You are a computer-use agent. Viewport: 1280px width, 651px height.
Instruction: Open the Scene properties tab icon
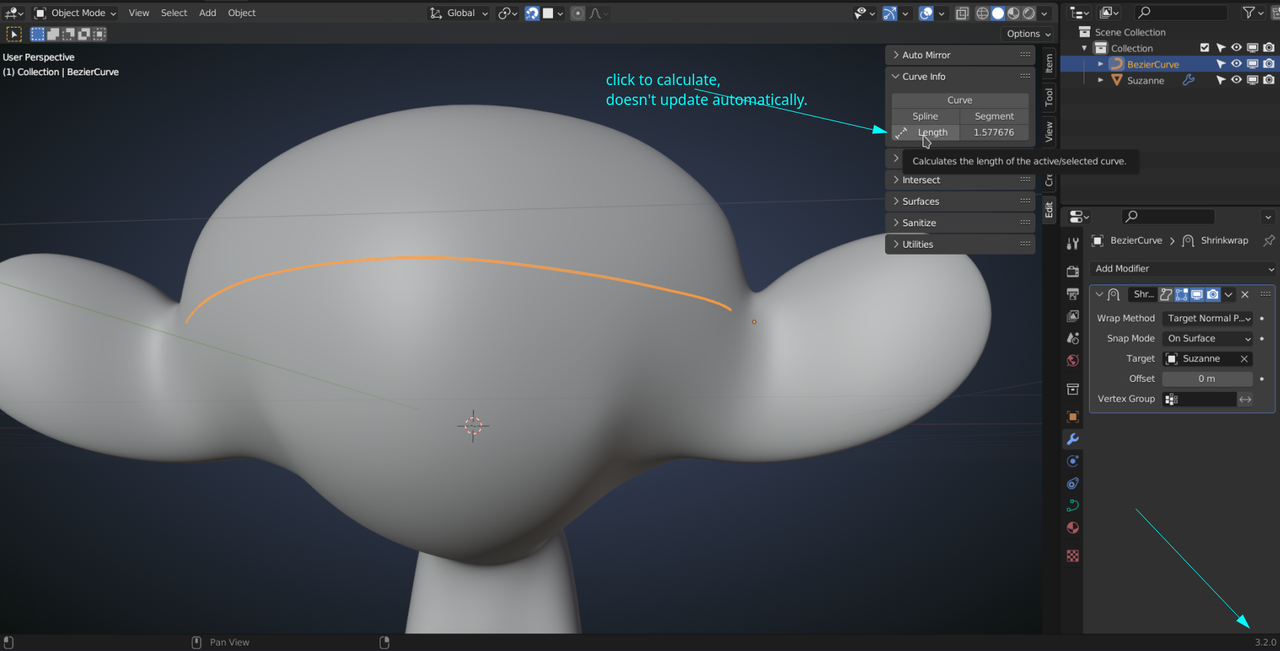pyautogui.click(x=1073, y=338)
